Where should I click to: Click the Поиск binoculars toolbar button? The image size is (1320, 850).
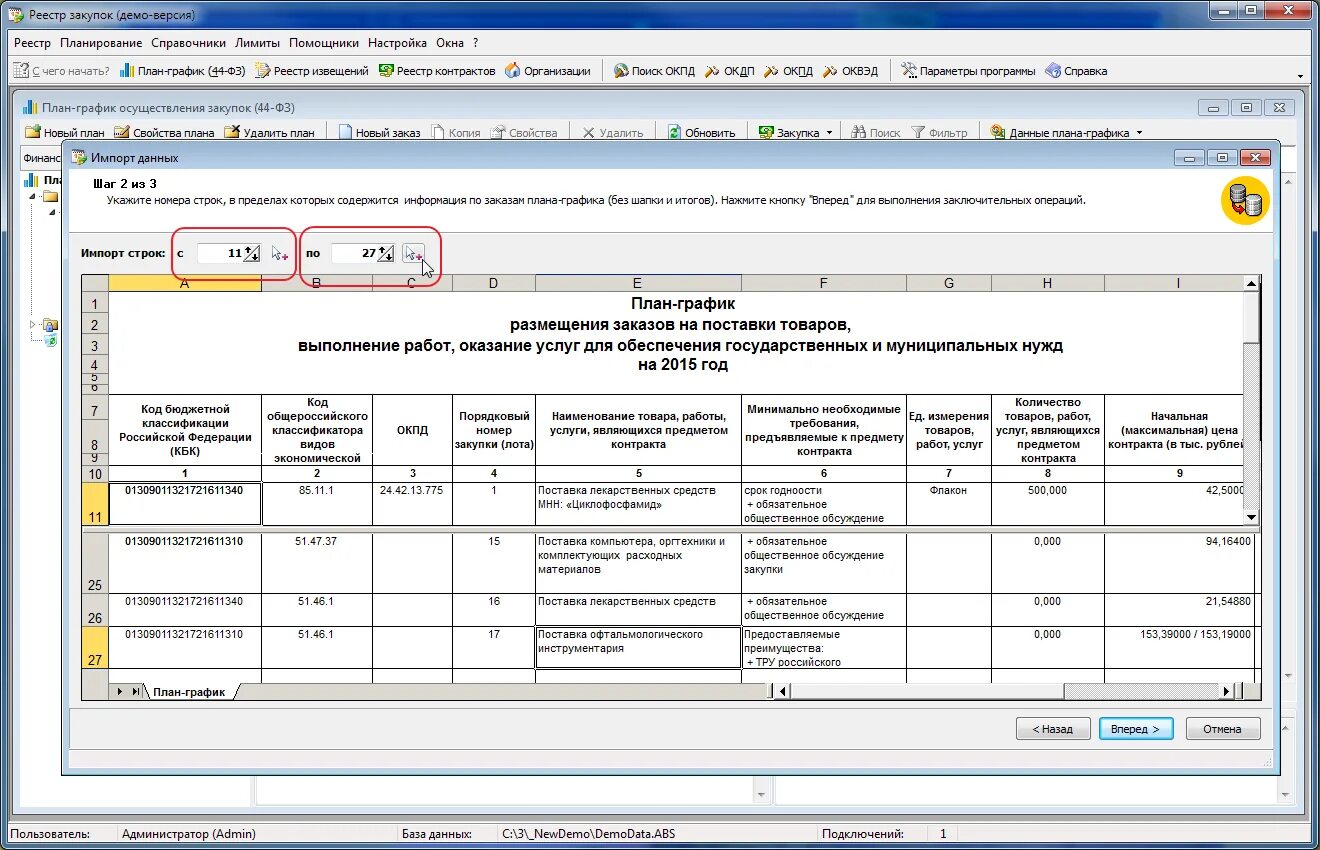[876, 132]
